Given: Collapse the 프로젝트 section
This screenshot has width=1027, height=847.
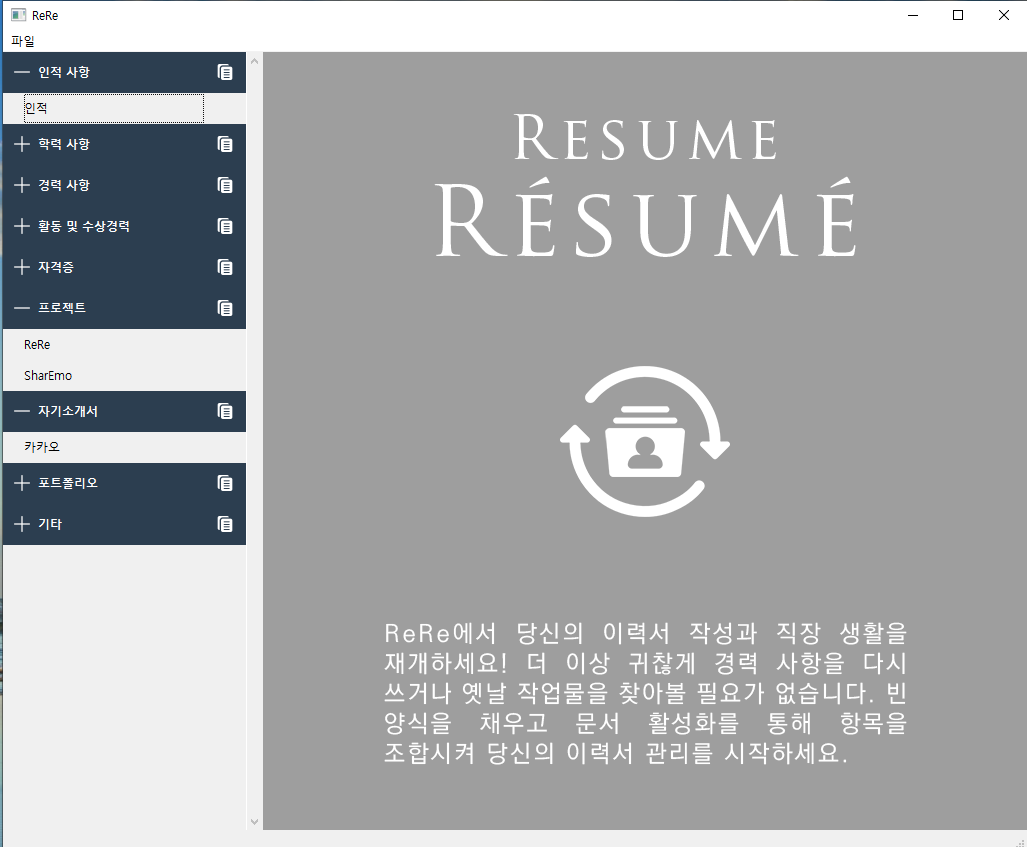Looking at the screenshot, I should (22, 308).
